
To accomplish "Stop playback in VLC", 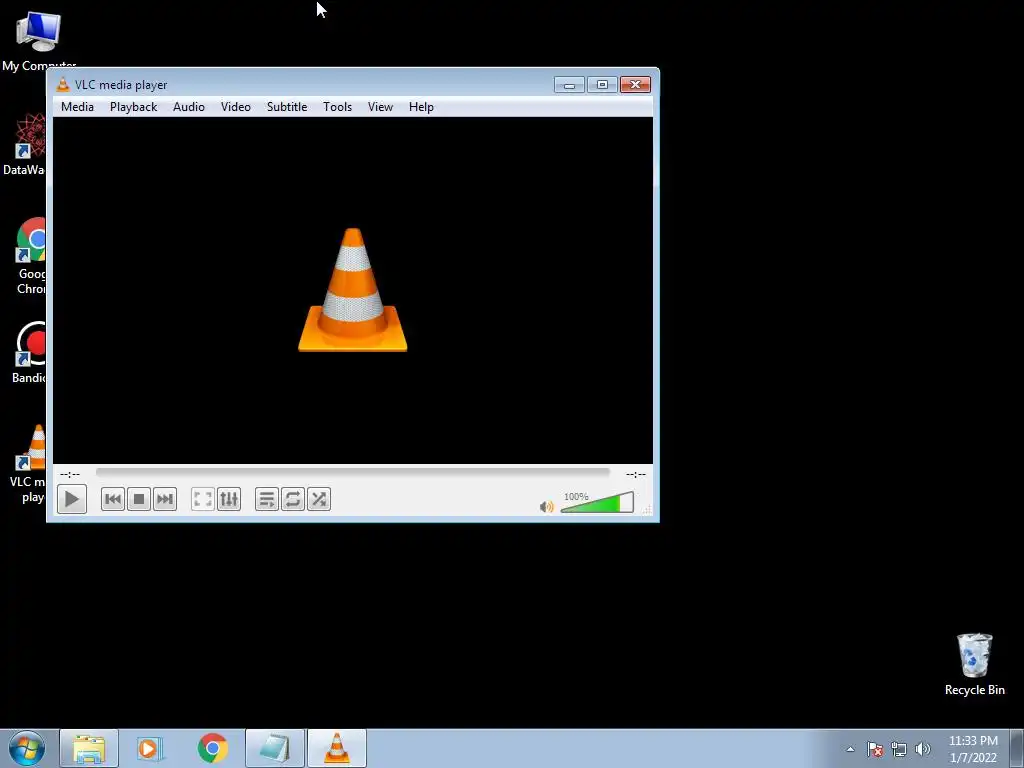I will [x=139, y=500].
